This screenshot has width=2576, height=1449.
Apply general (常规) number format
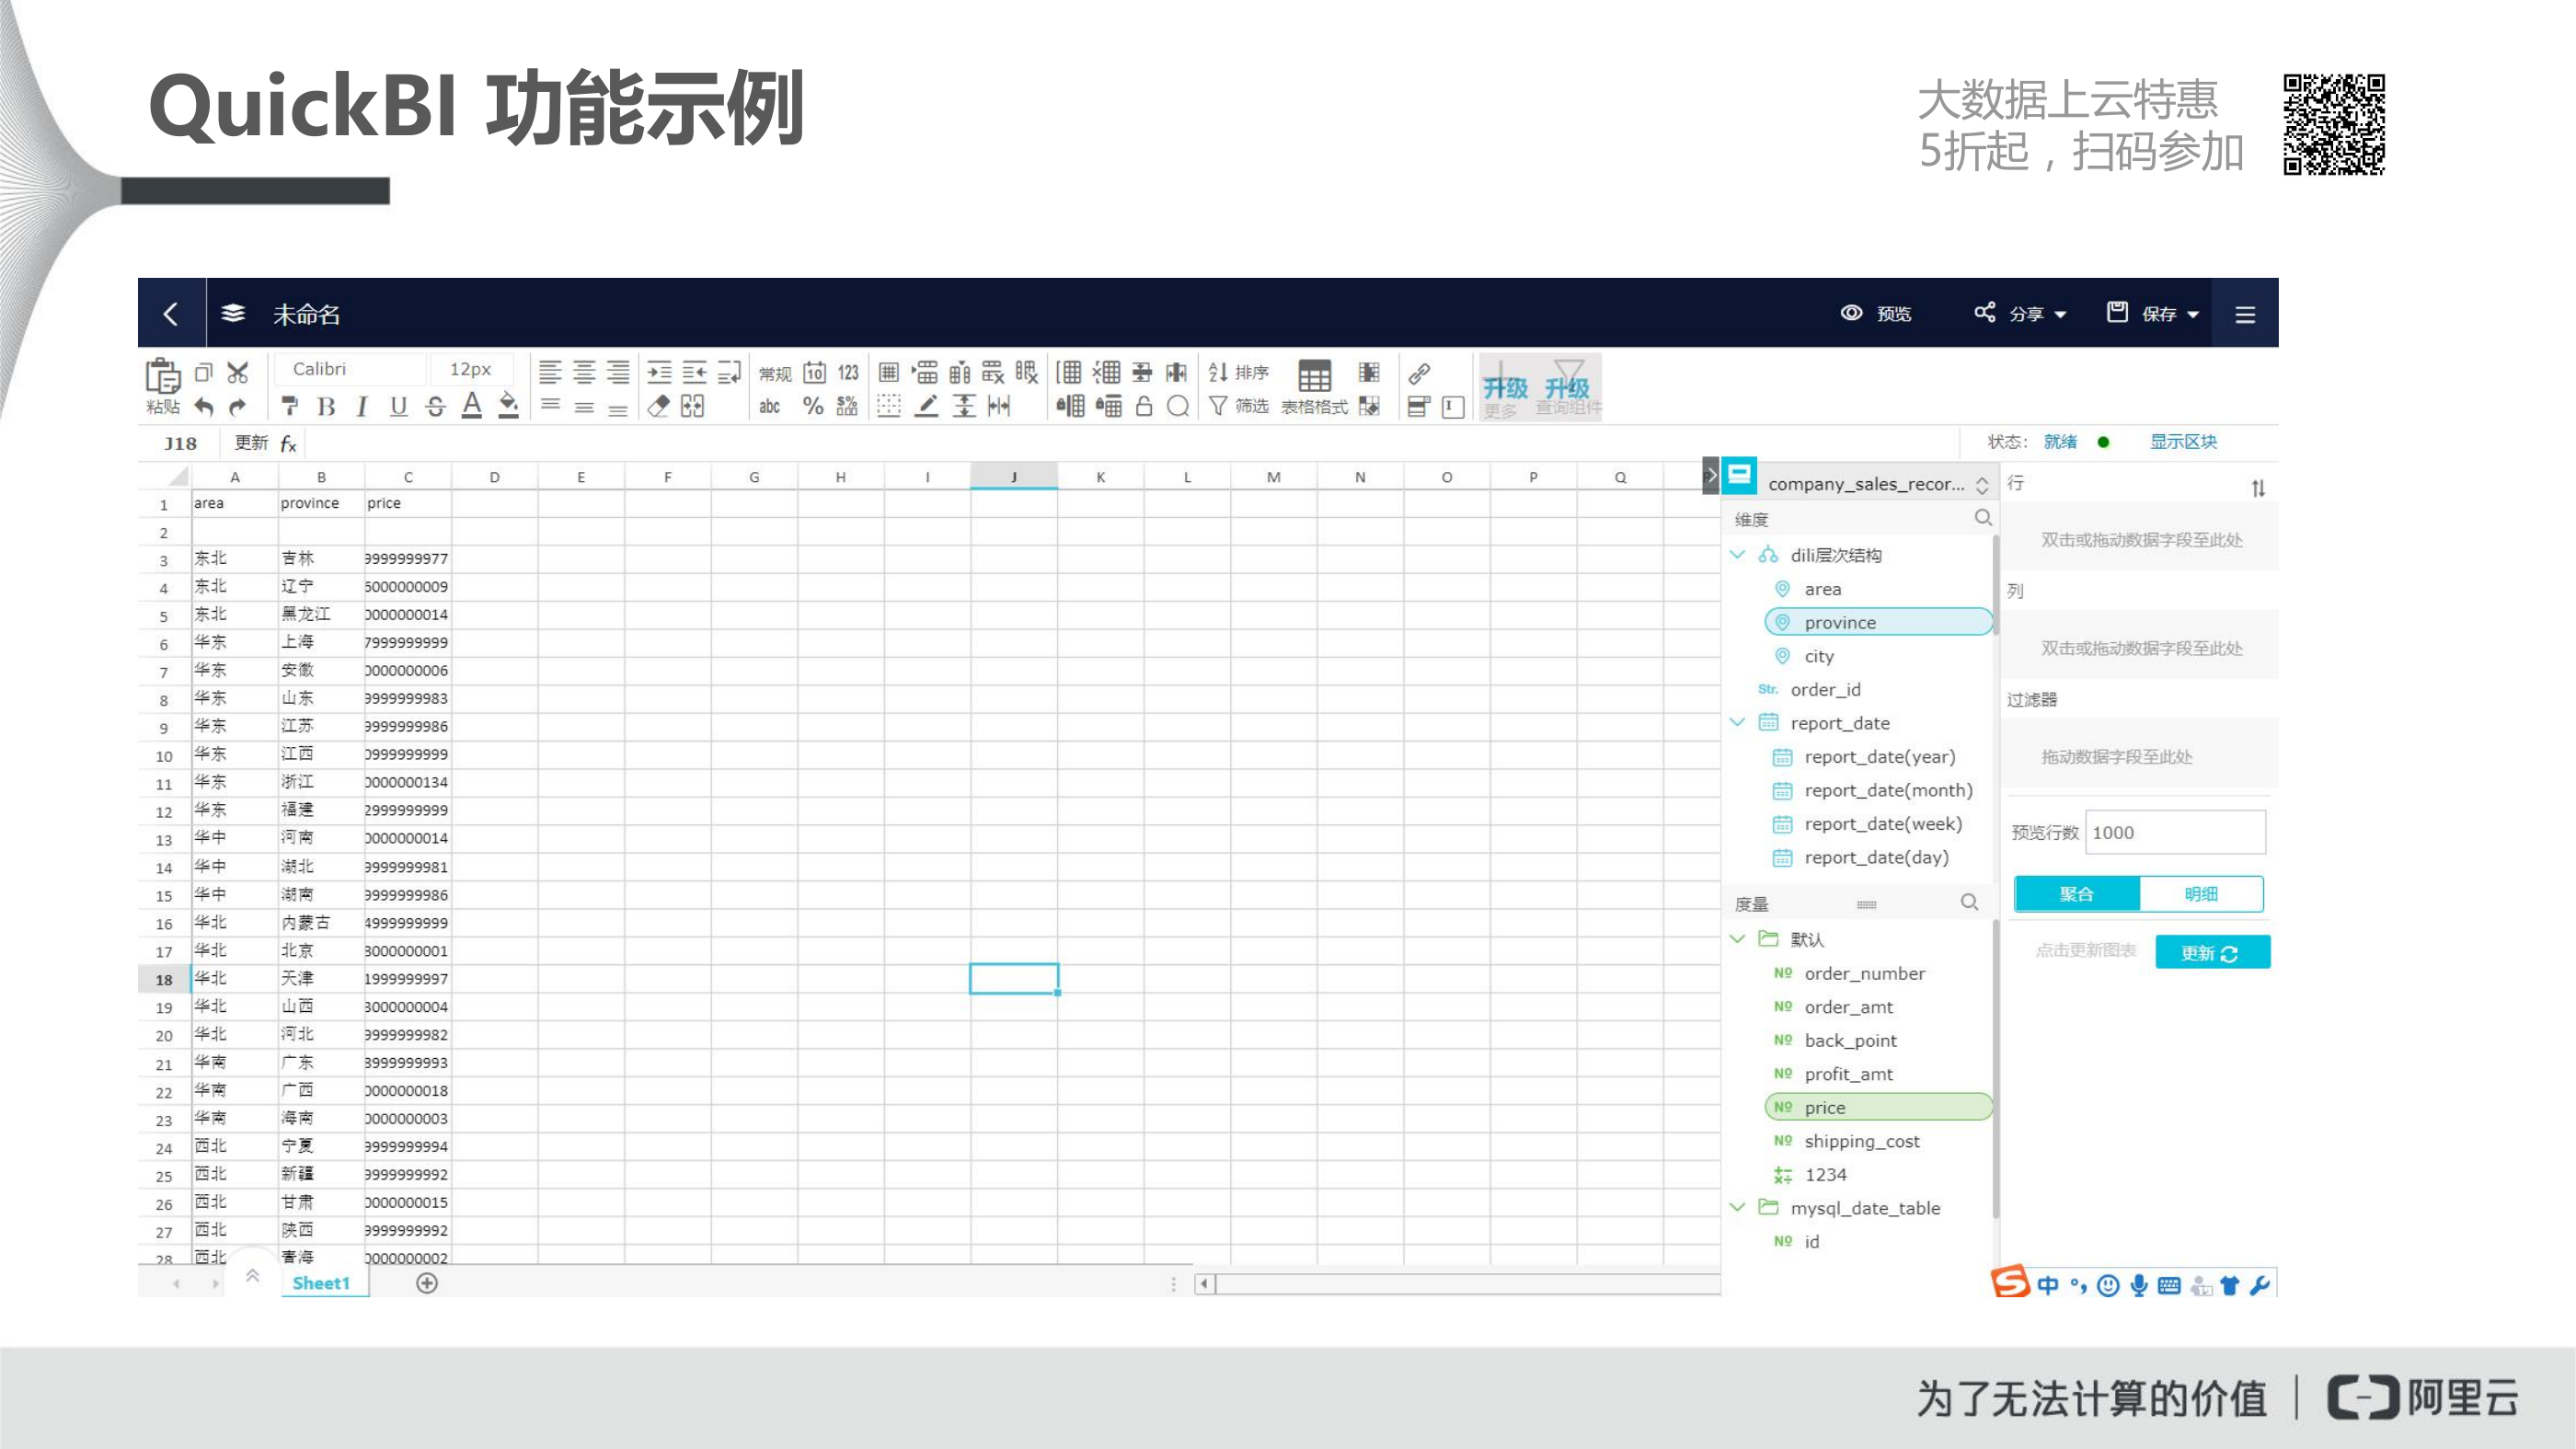(x=774, y=374)
